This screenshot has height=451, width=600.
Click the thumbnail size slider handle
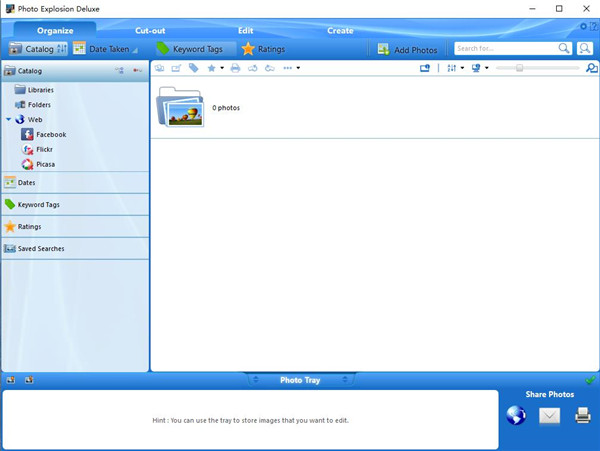pyautogui.click(x=519, y=68)
